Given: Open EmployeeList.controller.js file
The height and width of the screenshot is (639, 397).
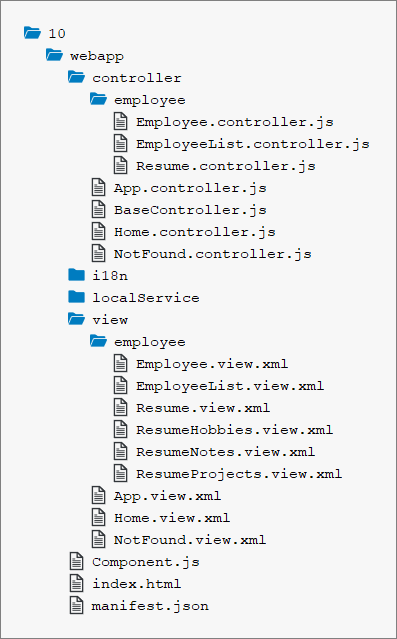Looking at the screenshot, I should [253, 144].
